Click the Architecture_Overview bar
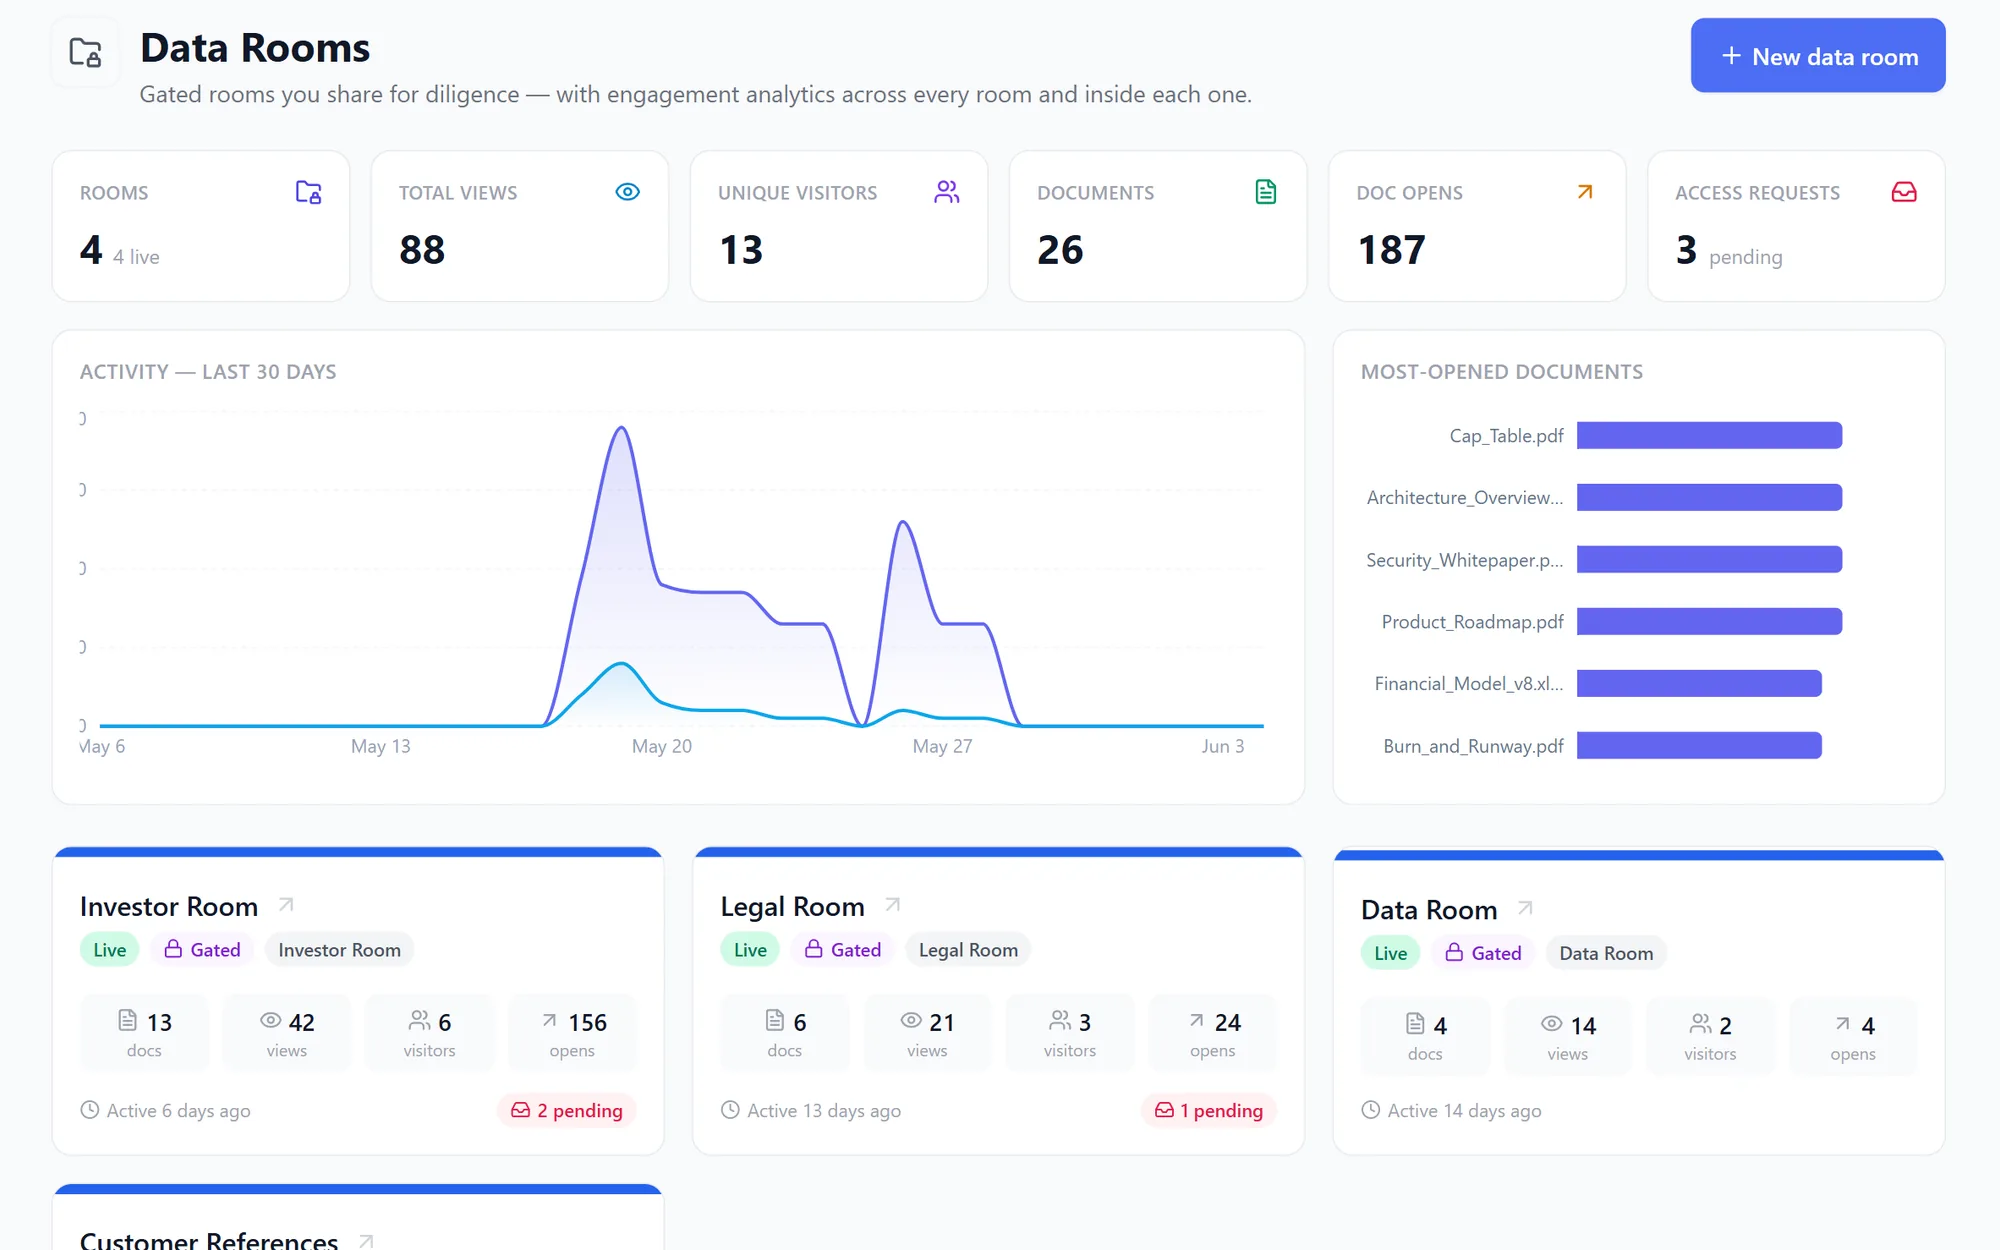This screenshot has height=1250, width=2000. coord(1710,497)
